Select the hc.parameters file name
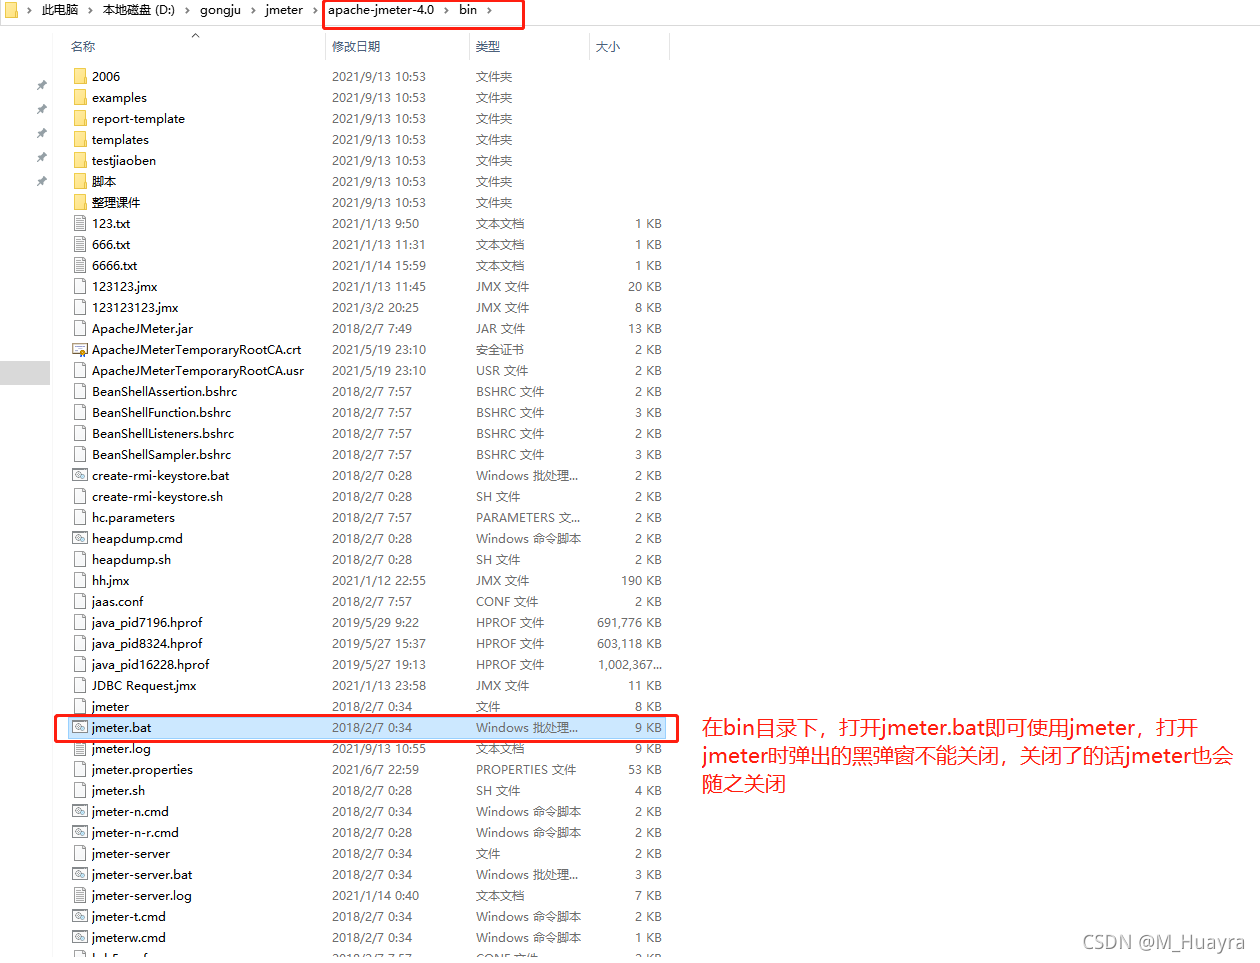This screenshot has width=1260, height=963. pos(133,517)
